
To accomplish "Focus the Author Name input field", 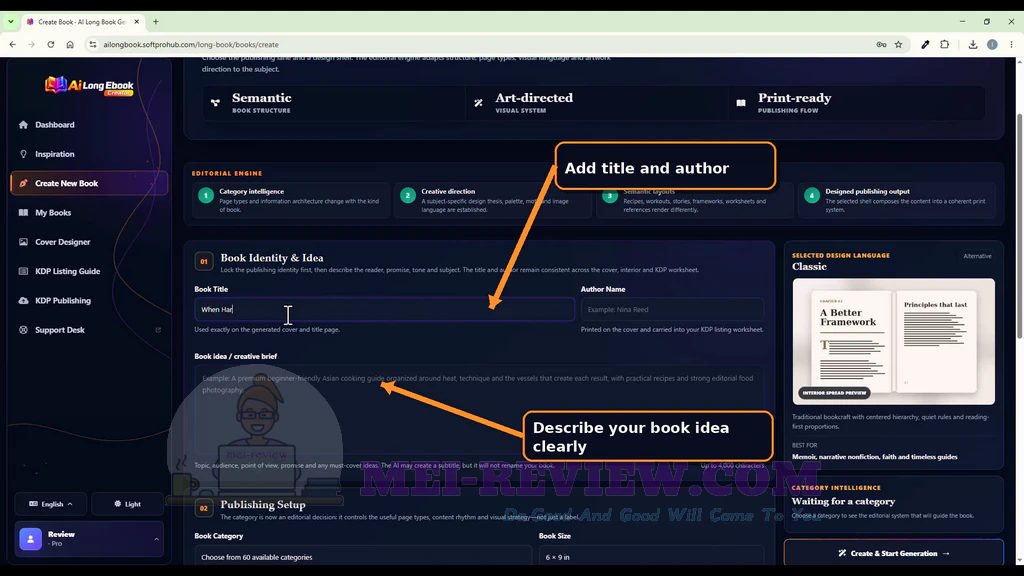I will coord(672,310).
